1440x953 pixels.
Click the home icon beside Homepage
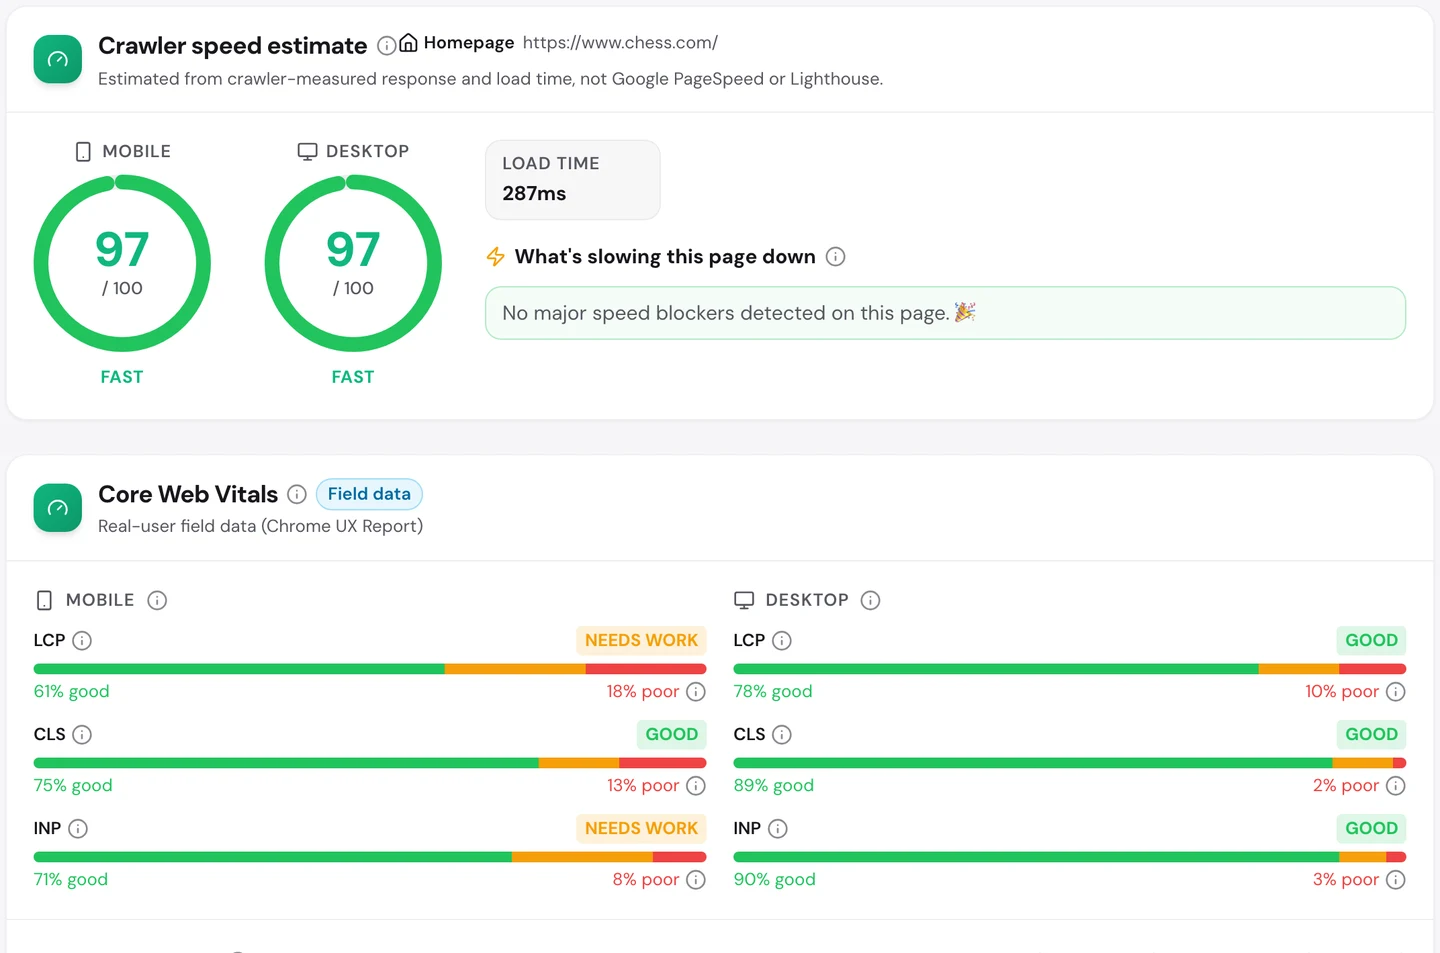(408, 43)
